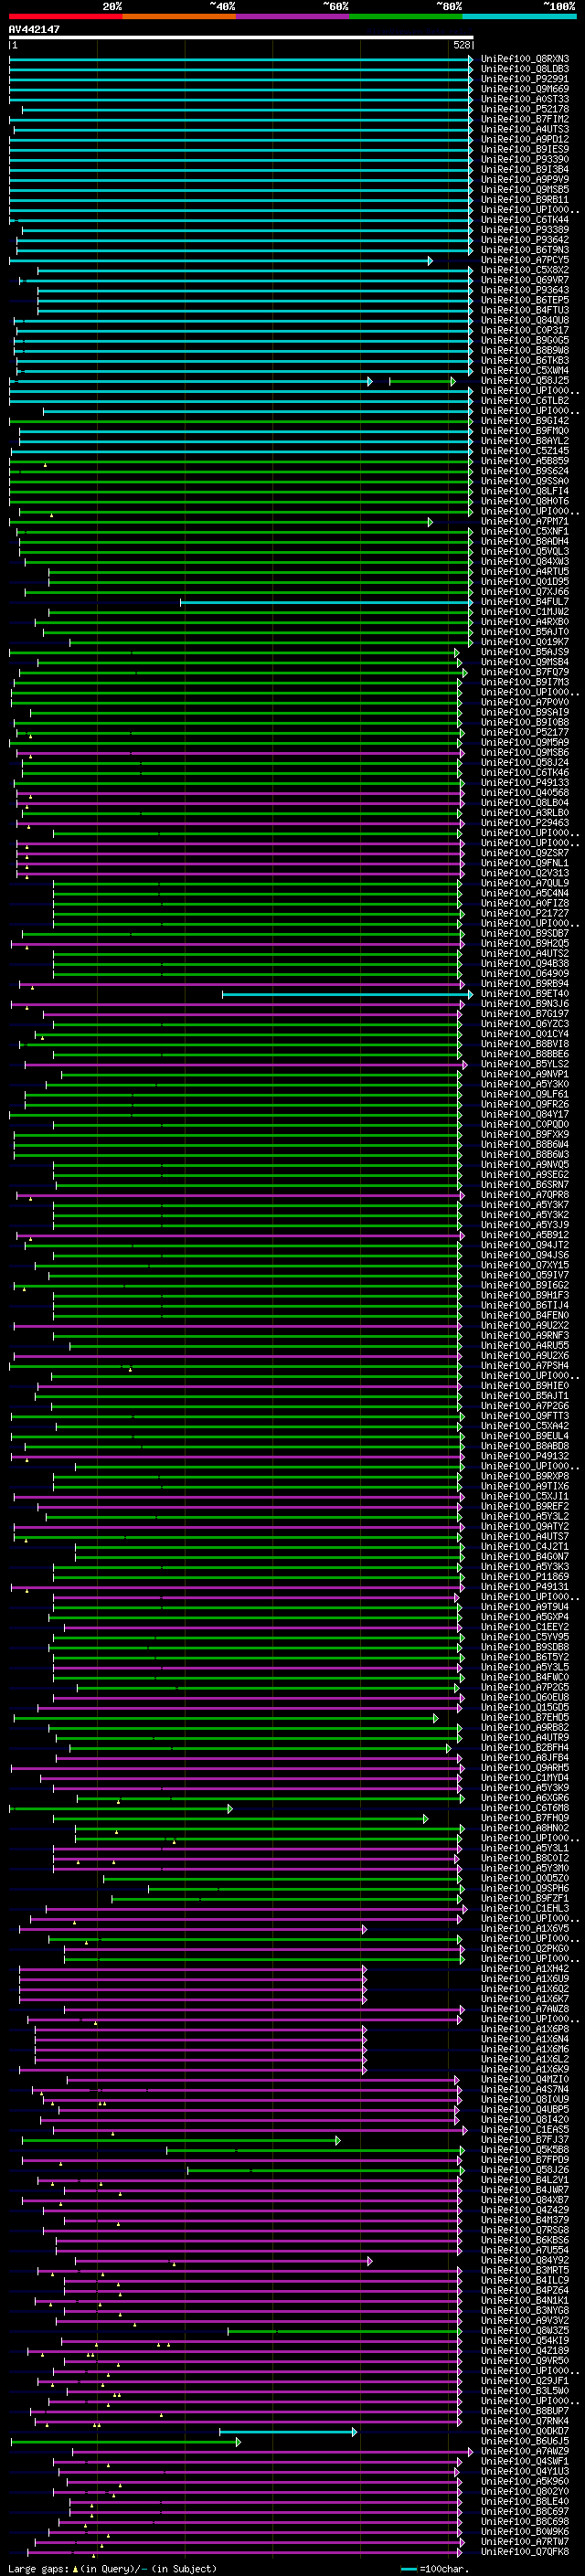Select hit UniRef100_Q9SPH6
The image size is (585, 2576).
[525, 1888]
